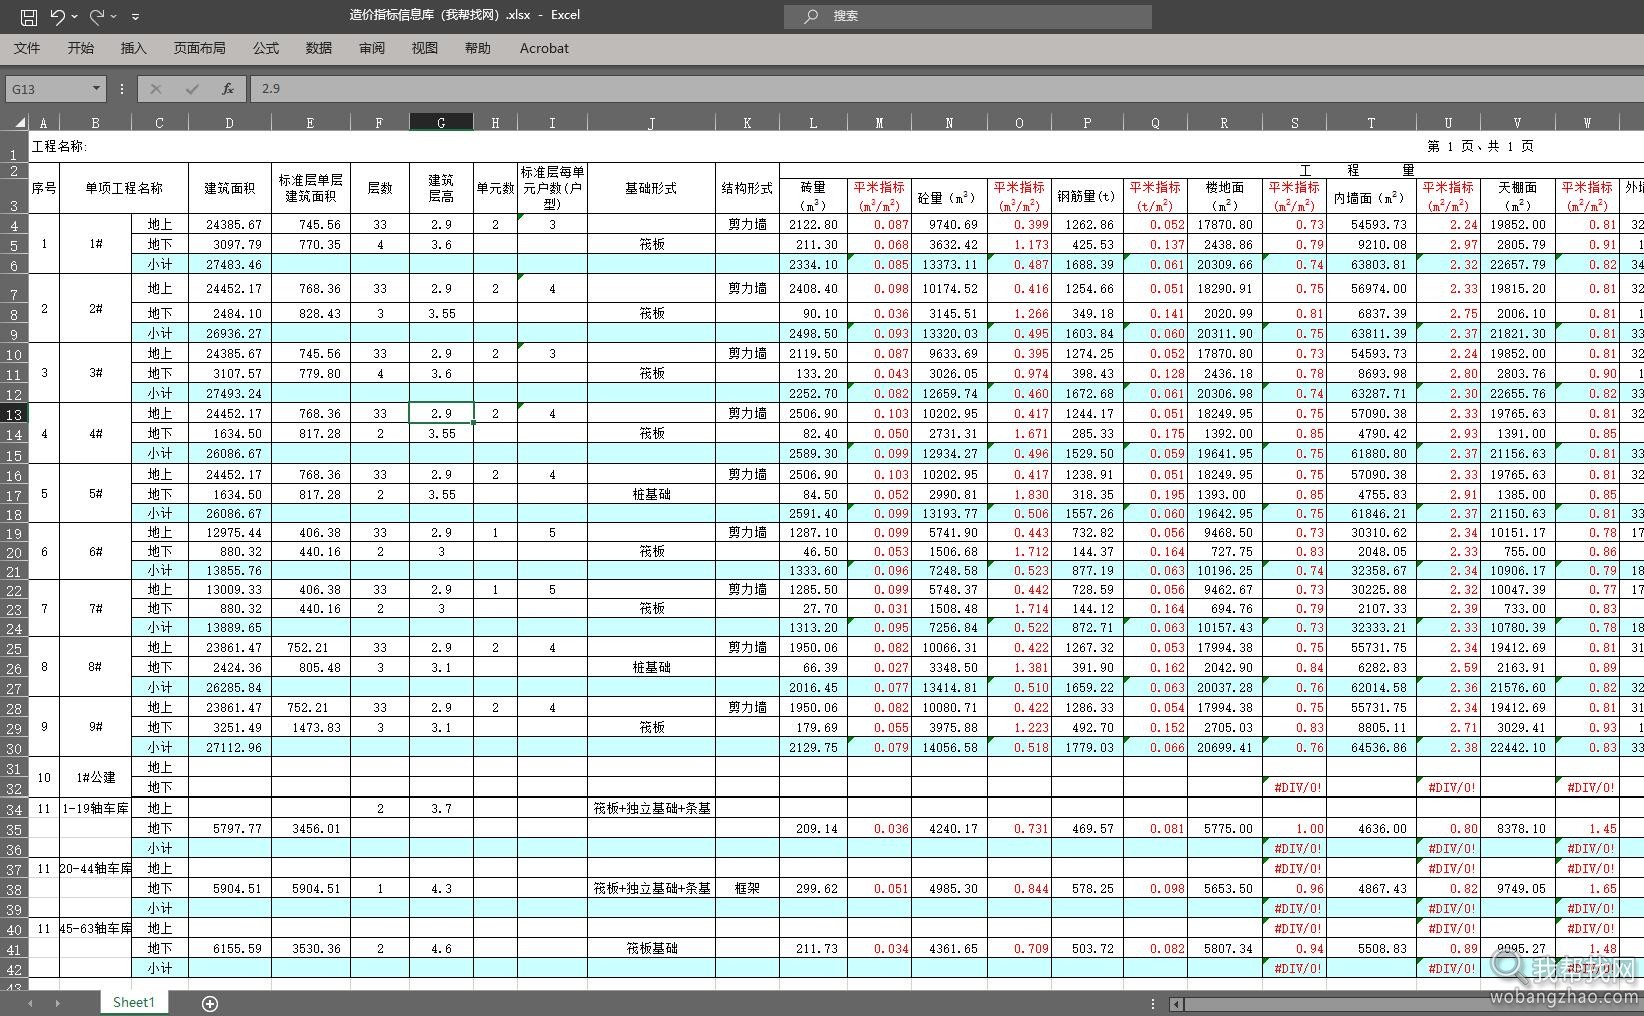Open the 数据 tab
Image resolution: width=1644 pixels, height=1016 pixels.
tap(318, 48)
